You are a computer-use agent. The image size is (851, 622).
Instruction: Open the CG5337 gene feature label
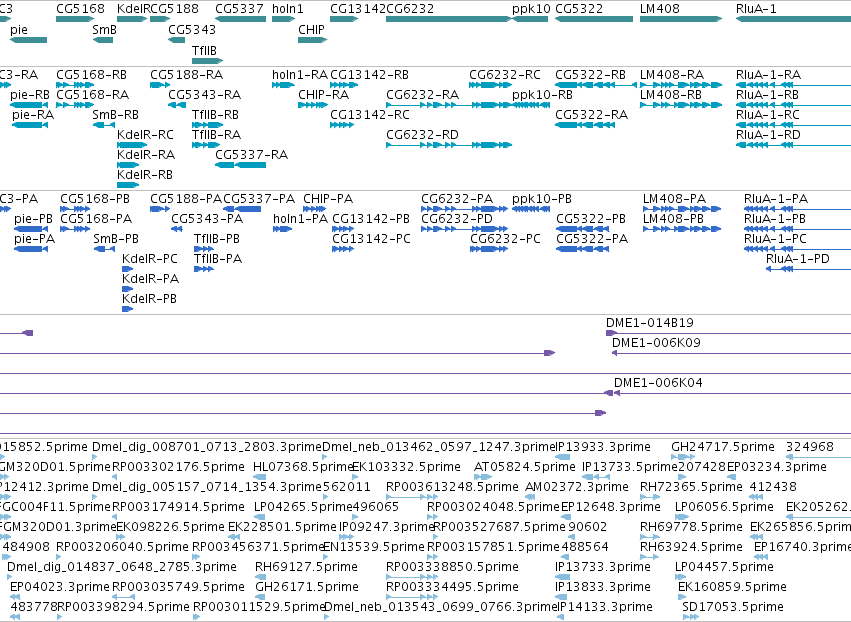click(x=239, y=9)
